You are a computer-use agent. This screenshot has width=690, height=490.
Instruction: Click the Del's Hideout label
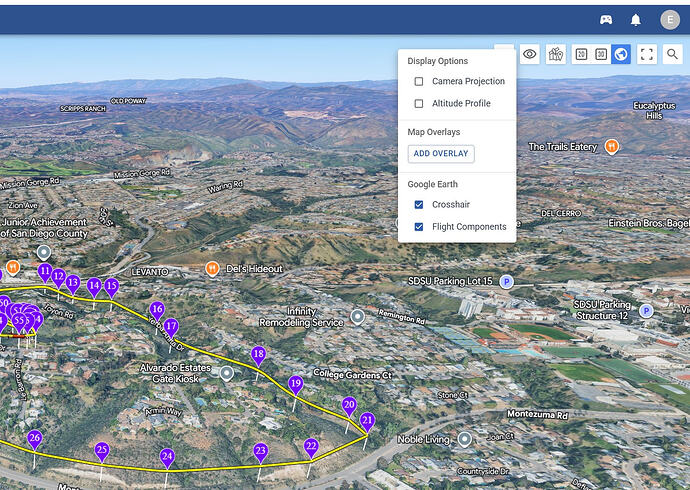pos(254,269)
